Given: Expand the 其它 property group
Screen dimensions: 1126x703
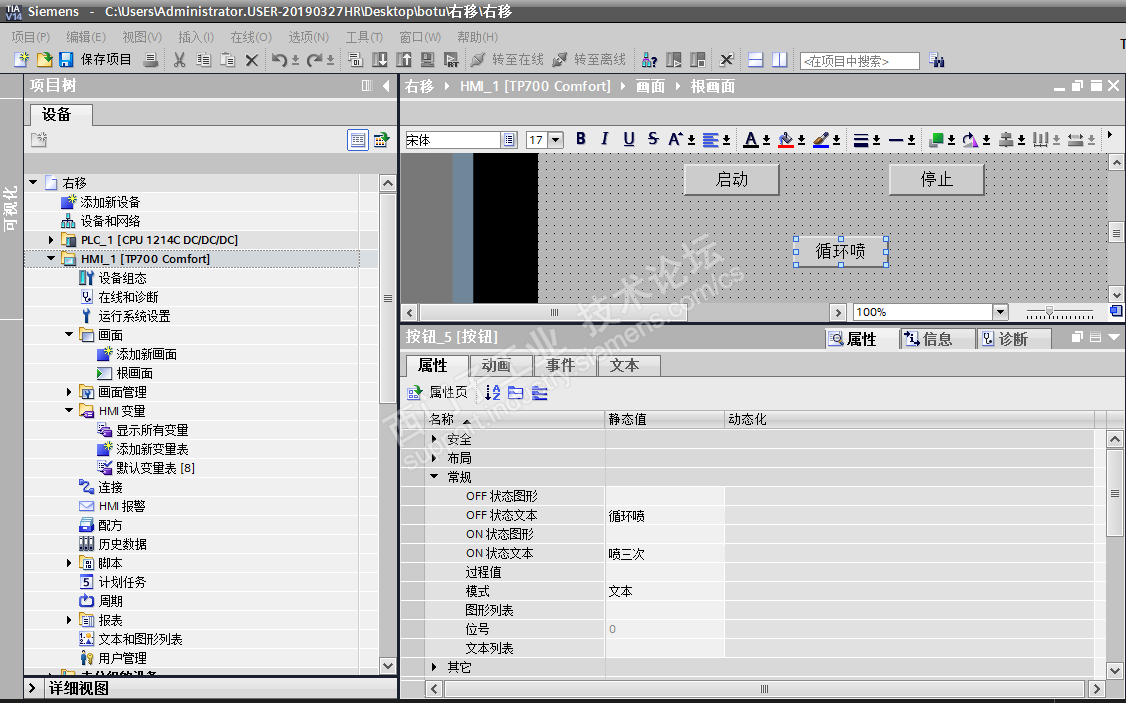Looking at the screenshot, I should (434, 667).
